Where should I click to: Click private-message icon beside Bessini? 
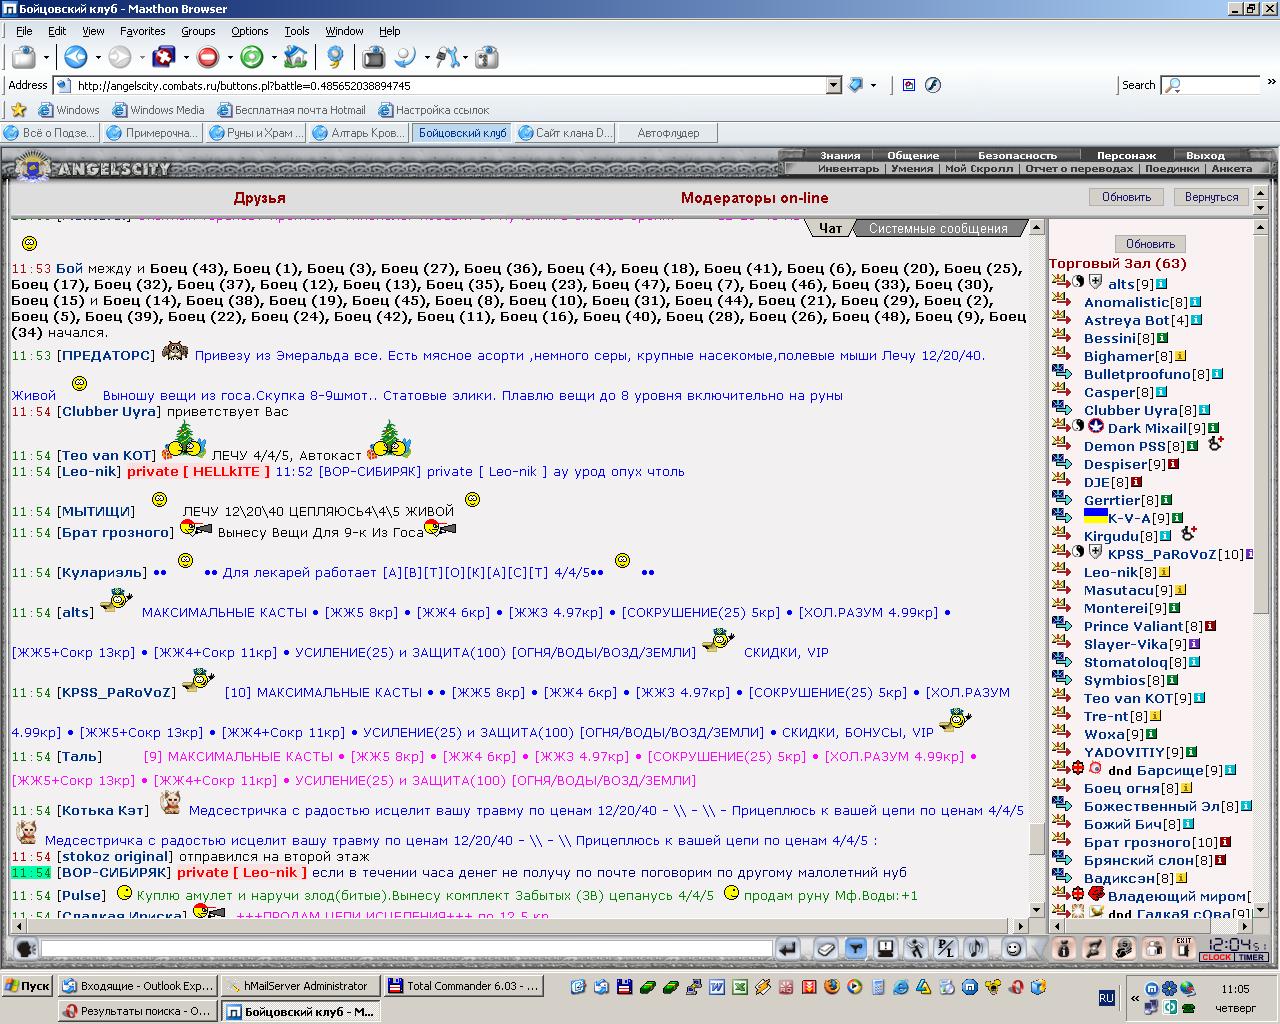coord(1062,338)
